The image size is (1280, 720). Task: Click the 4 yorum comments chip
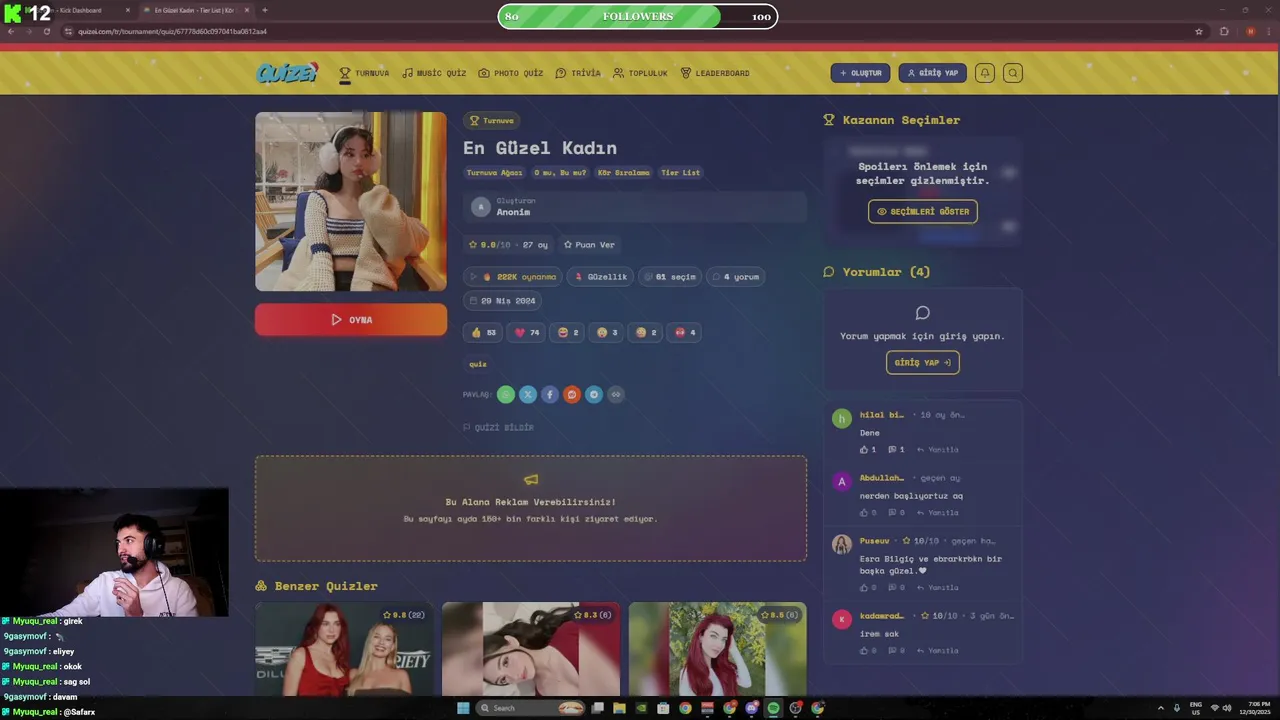[x=735, y=277]
